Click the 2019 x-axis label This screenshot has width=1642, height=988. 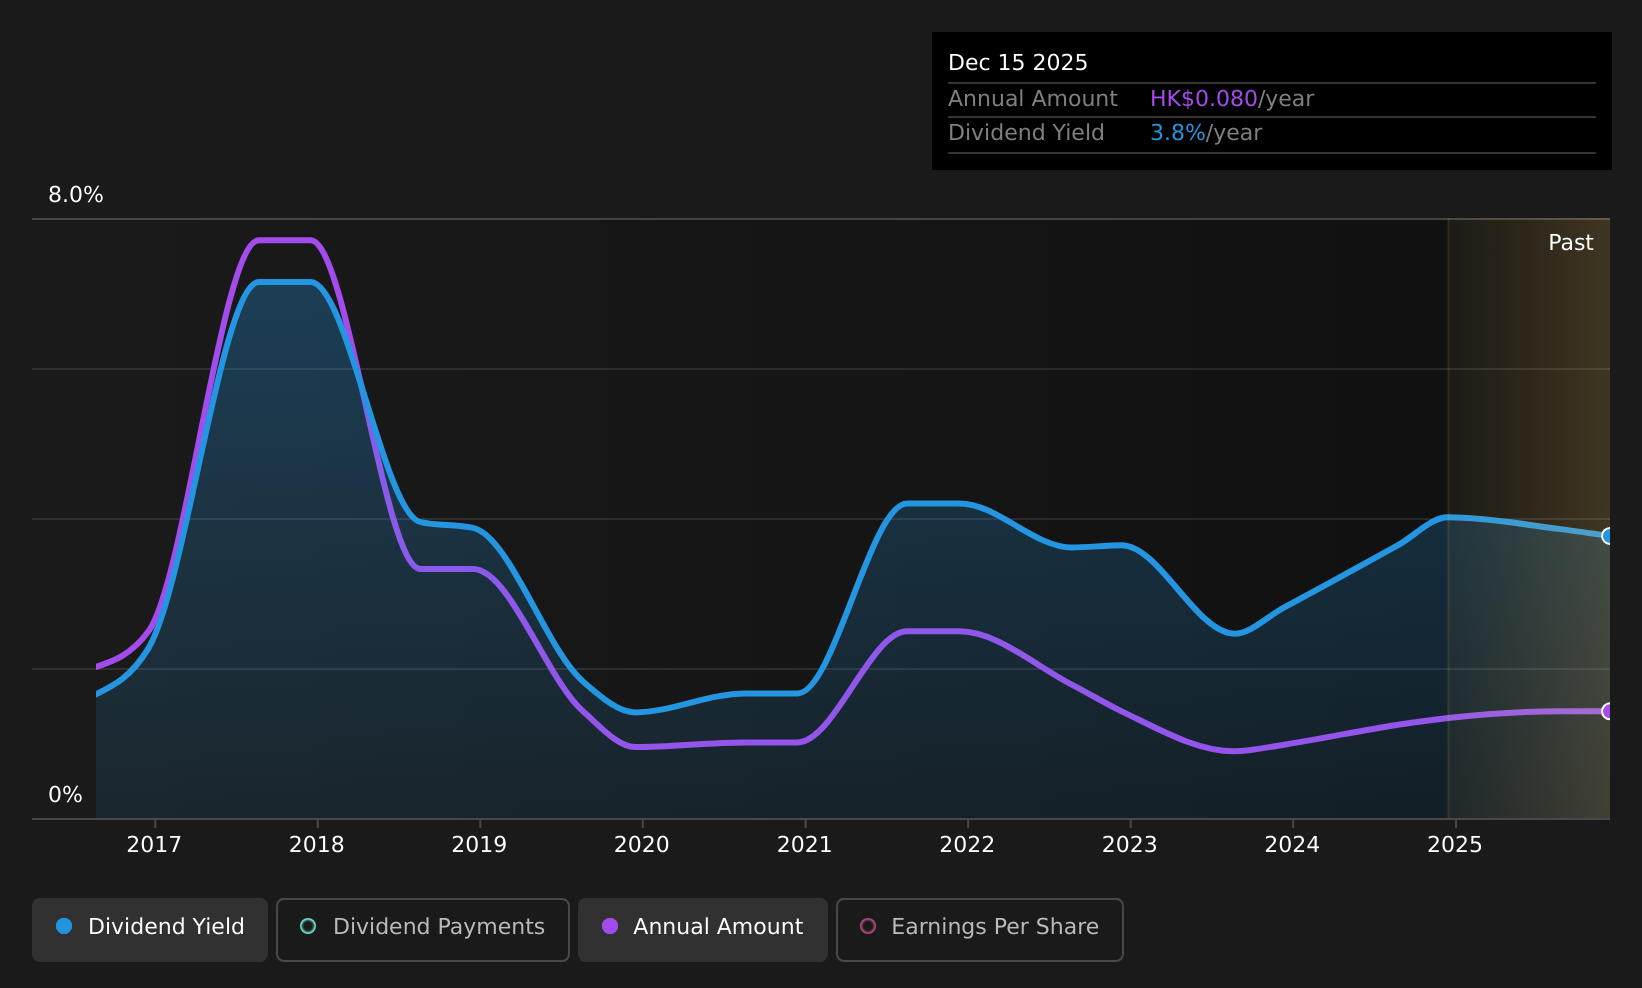pos(479,845)
